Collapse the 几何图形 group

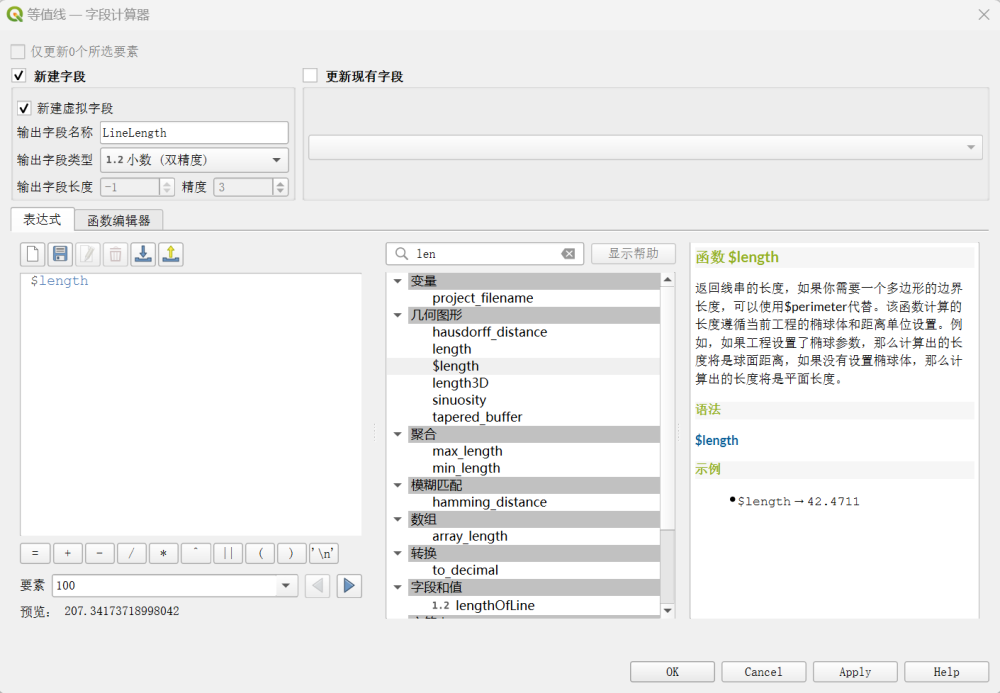[x=397, y=315]
